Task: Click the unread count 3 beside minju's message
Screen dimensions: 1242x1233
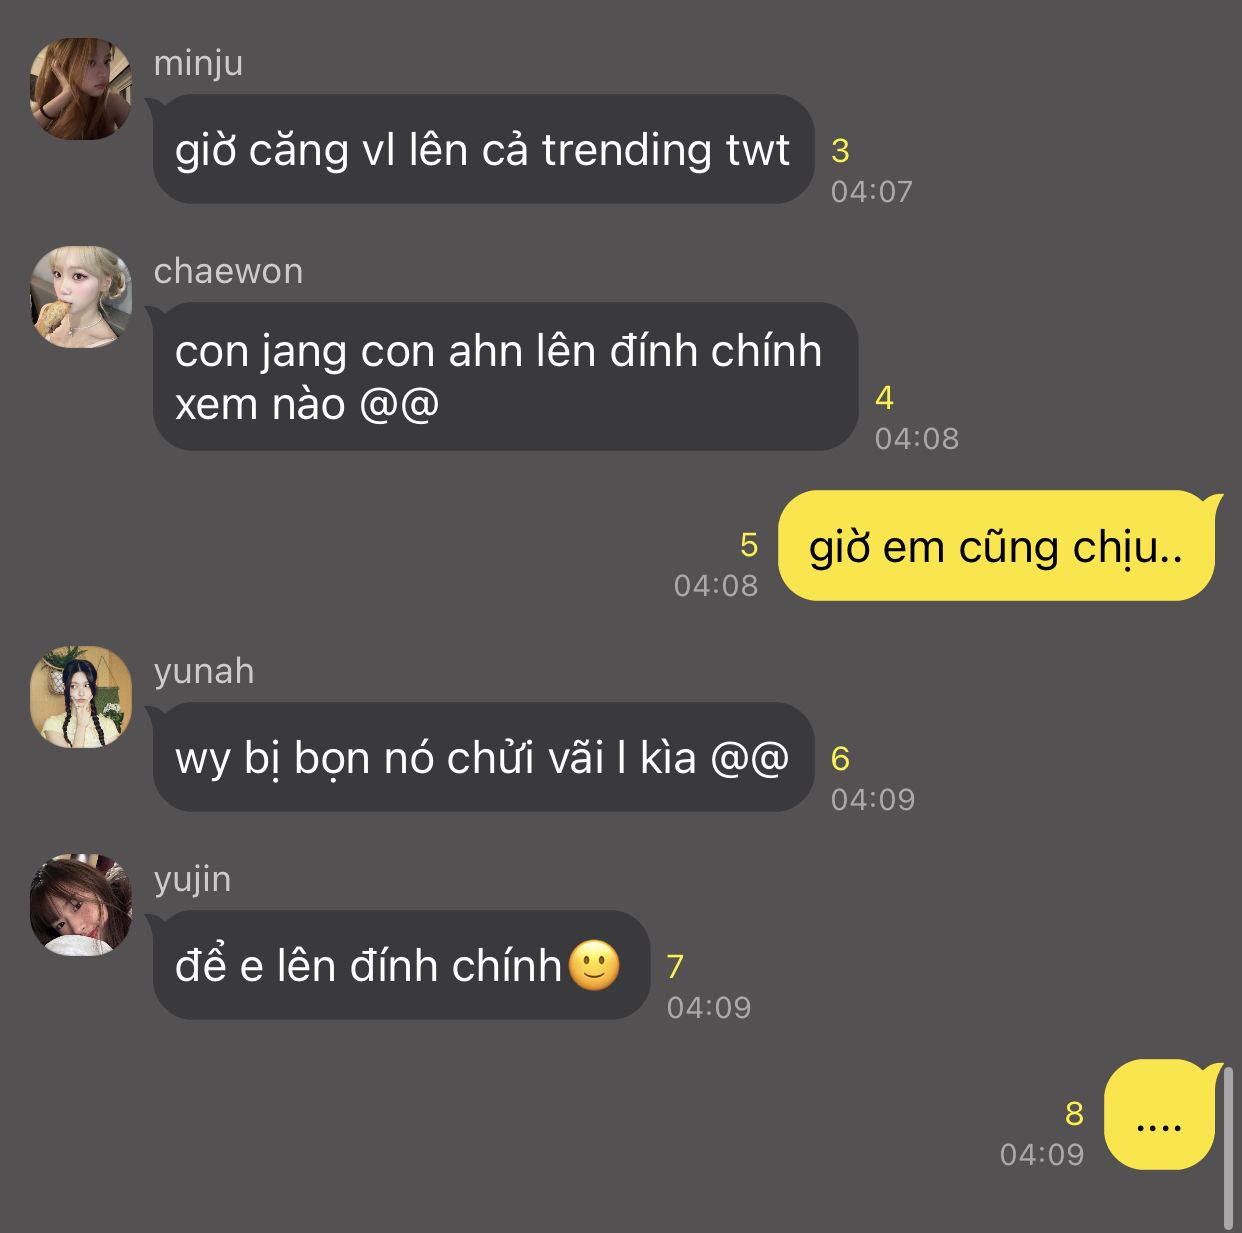Action: point(840,151)
